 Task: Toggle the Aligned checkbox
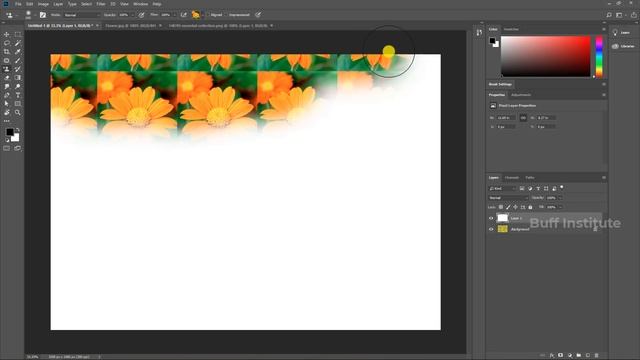[207, 15]
